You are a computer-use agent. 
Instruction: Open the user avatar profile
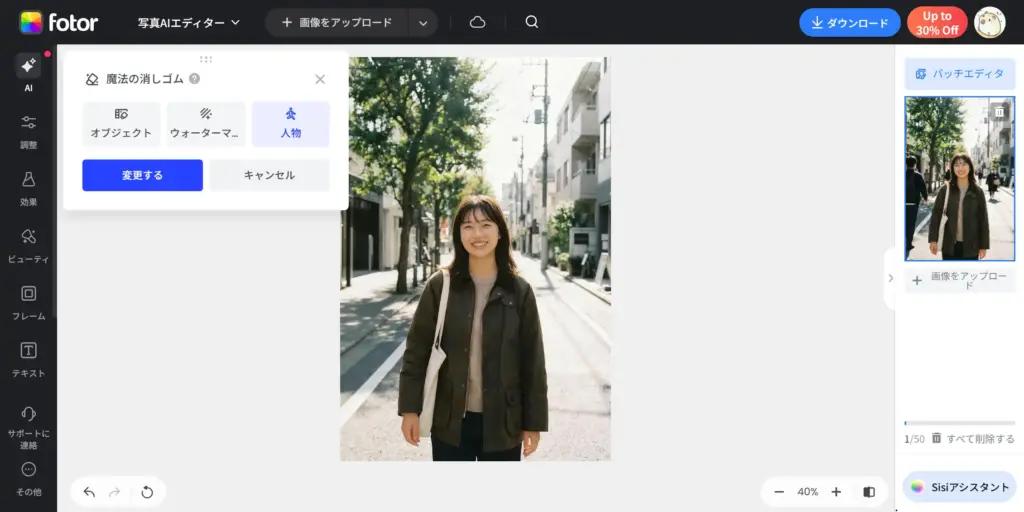coord(989,22)
